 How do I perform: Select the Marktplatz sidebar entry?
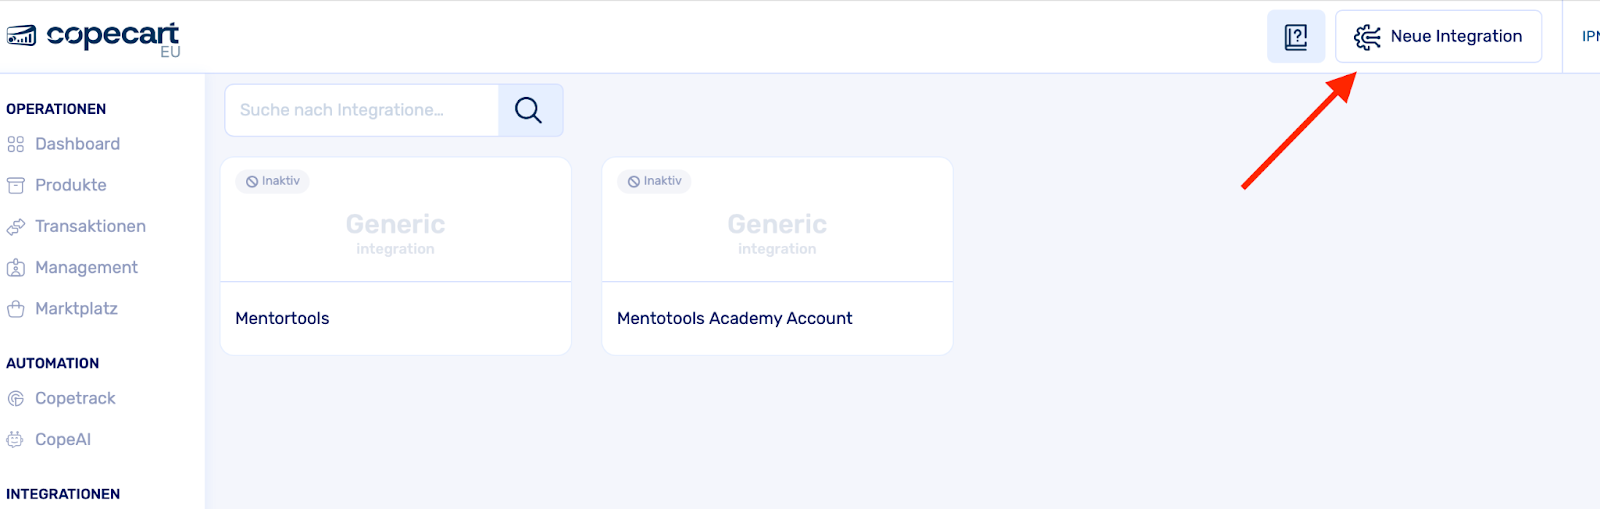coord(76,308)
